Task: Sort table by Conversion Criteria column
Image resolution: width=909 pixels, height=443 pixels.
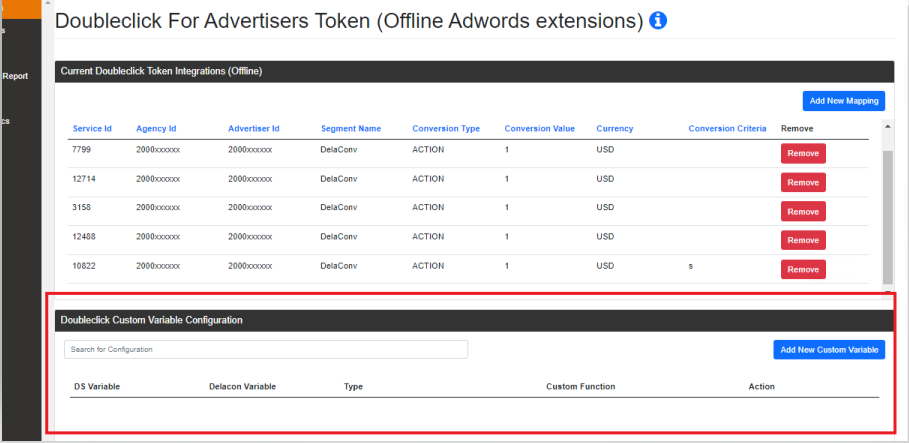Action: [728, 129]
